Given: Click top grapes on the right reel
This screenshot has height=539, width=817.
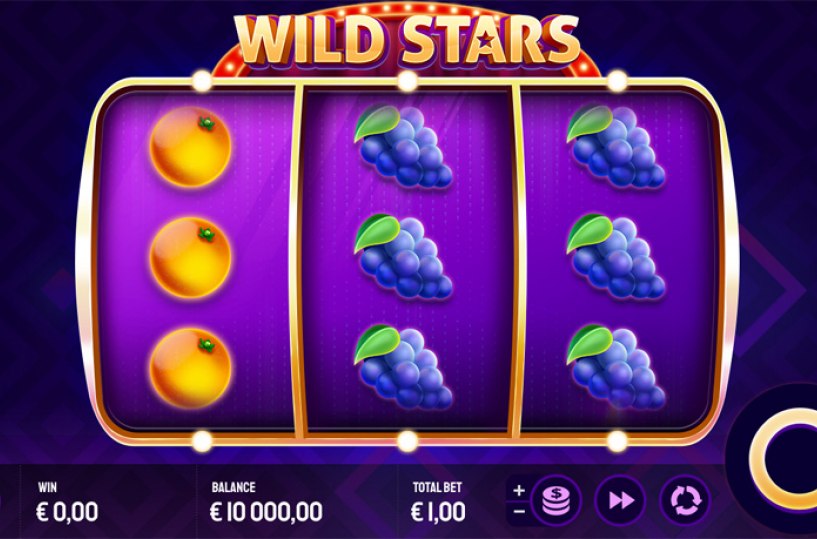Looking at the screenshot, I should click(x=615, y=147).
